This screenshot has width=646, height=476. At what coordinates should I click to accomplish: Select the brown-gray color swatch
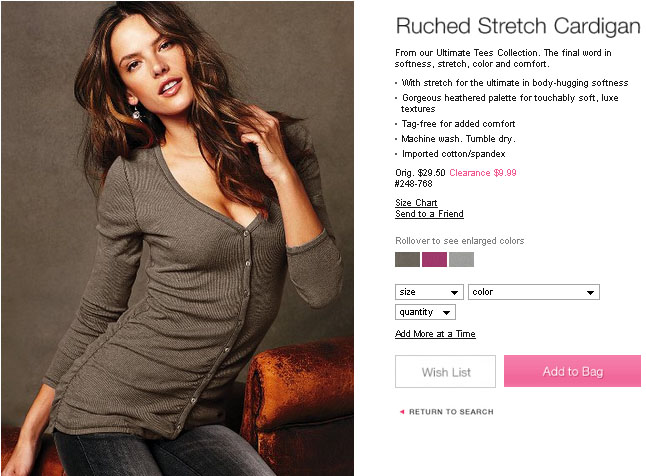(x=407, y=260)
